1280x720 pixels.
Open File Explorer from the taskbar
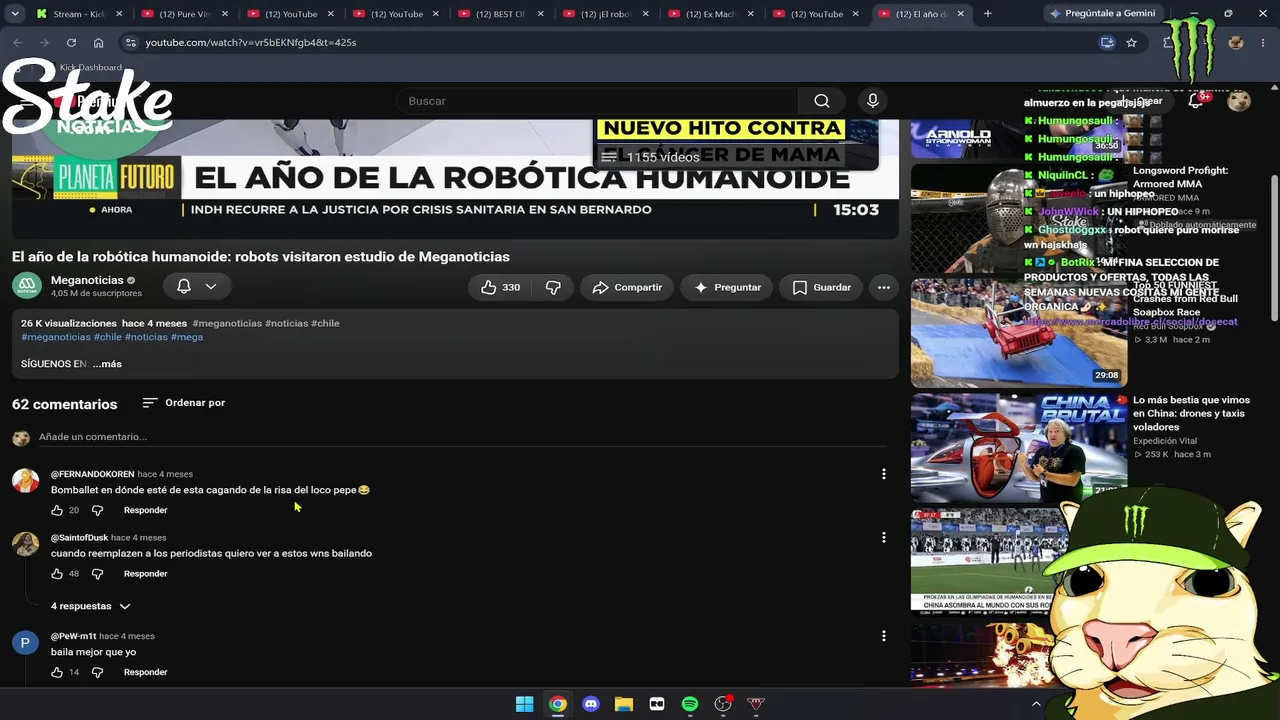click(624, 704)
